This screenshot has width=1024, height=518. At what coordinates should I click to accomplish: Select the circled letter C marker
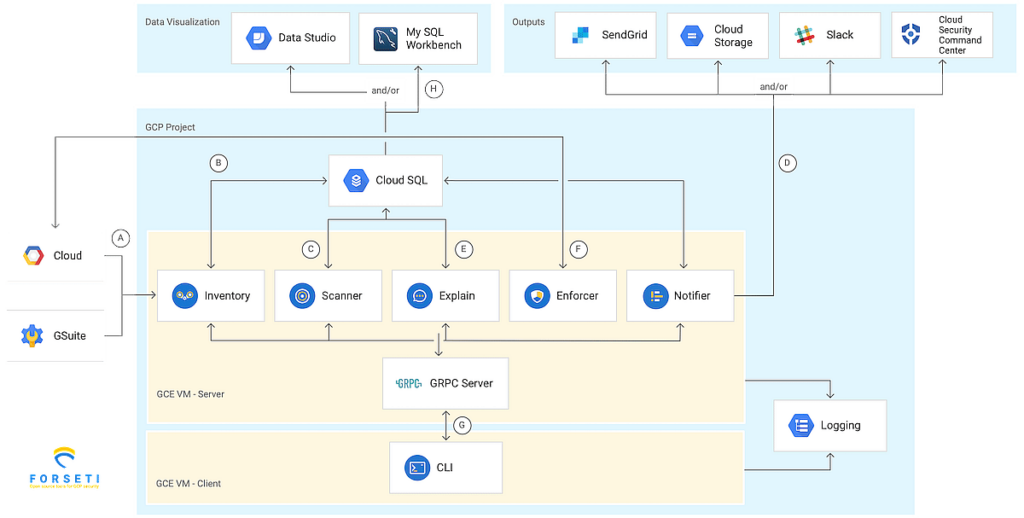[311, 249]
